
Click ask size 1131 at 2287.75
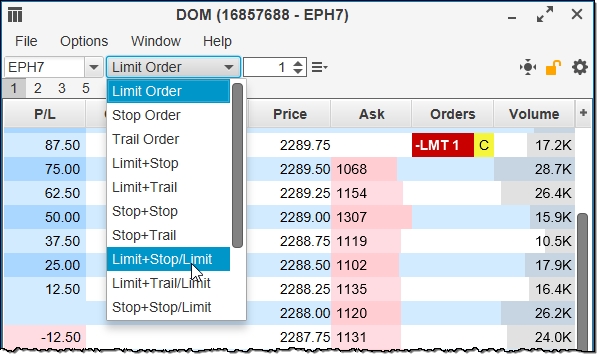click(351, 337)
